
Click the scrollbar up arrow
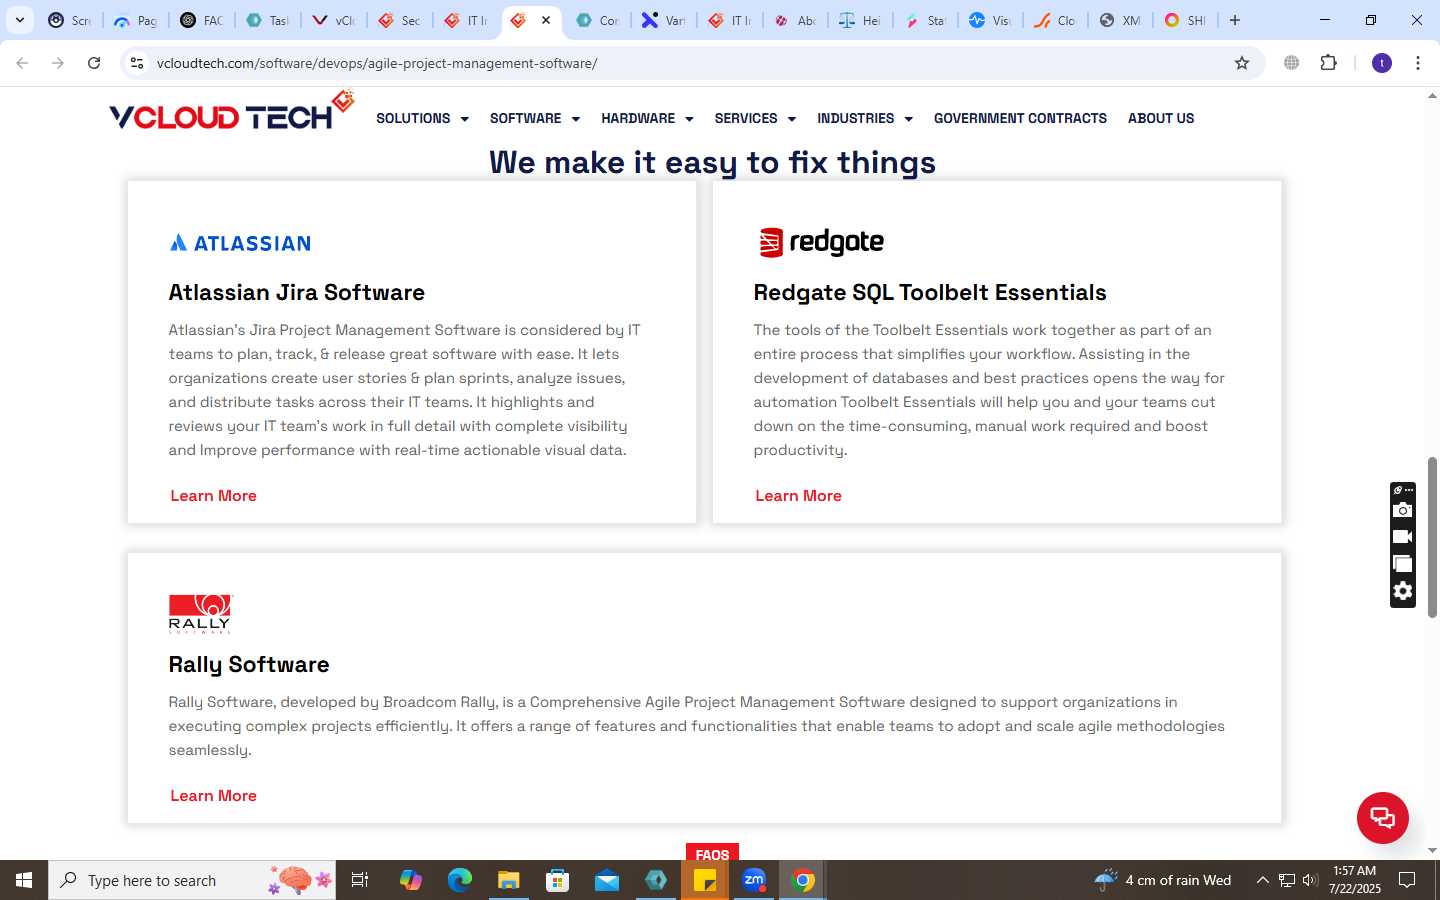pos(1432,96)
